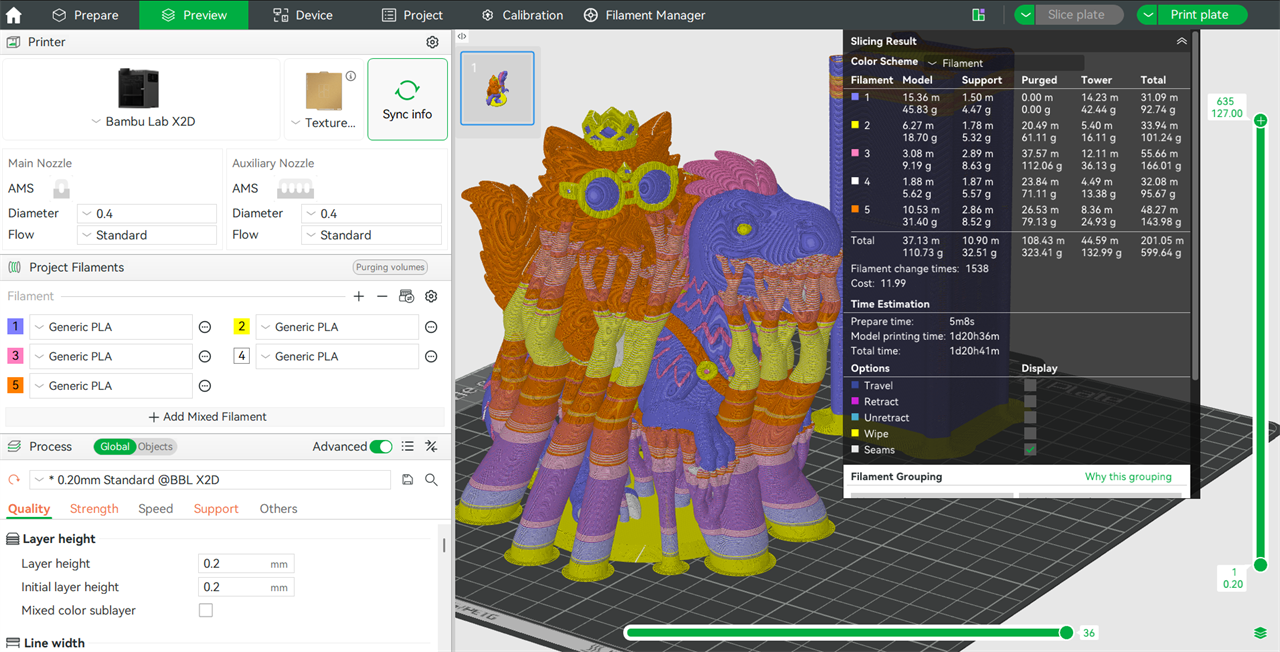The image size is (1280, 652).
Task: Click filament 2 yellow color swatch
Action: click(x=241, y=327)
